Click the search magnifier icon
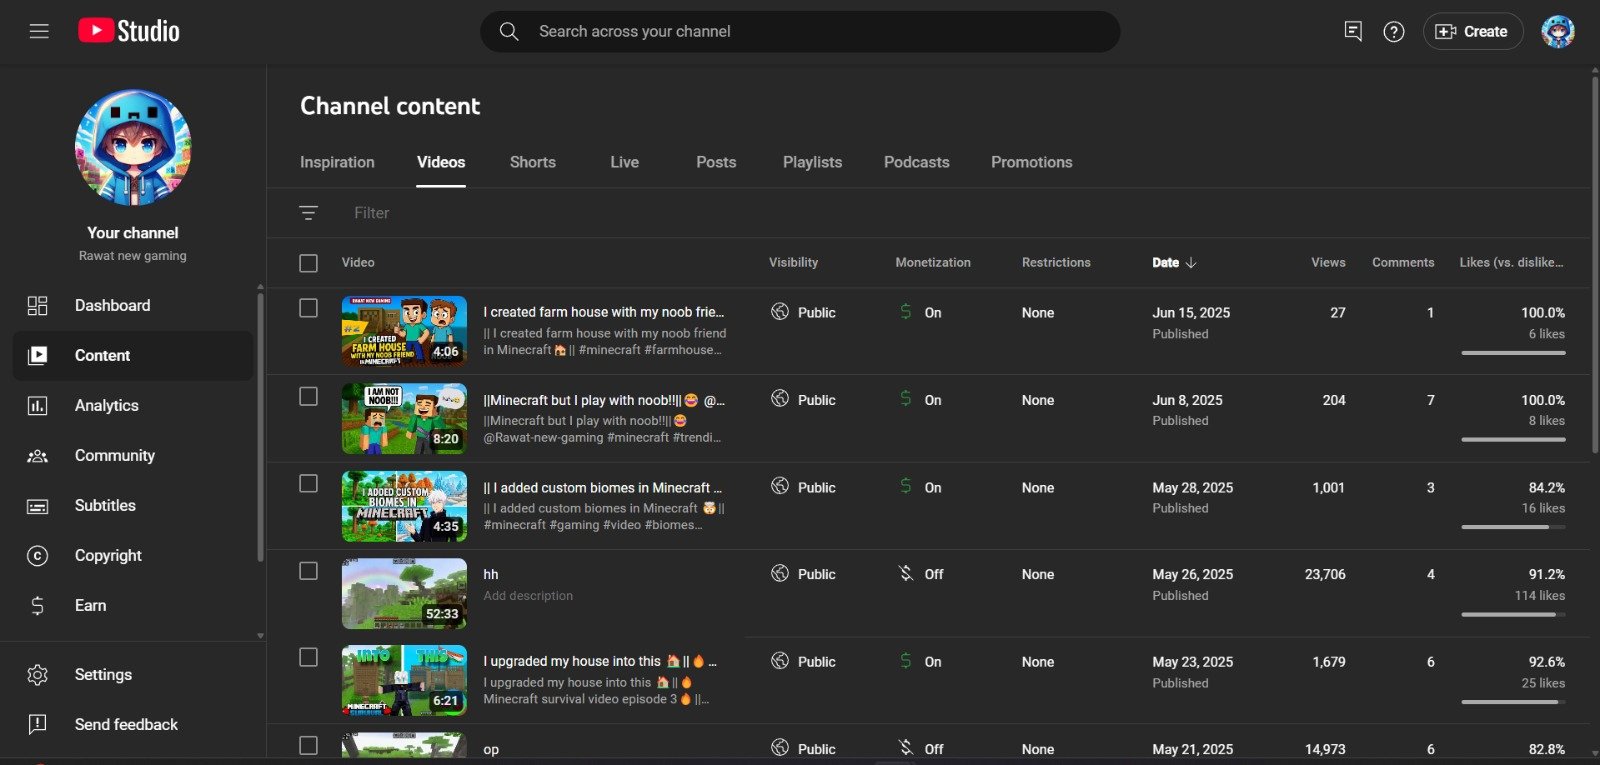Image resolution: width=1600 pixels, height=765 pixels. pyautogui.click(x=509, y=31)
